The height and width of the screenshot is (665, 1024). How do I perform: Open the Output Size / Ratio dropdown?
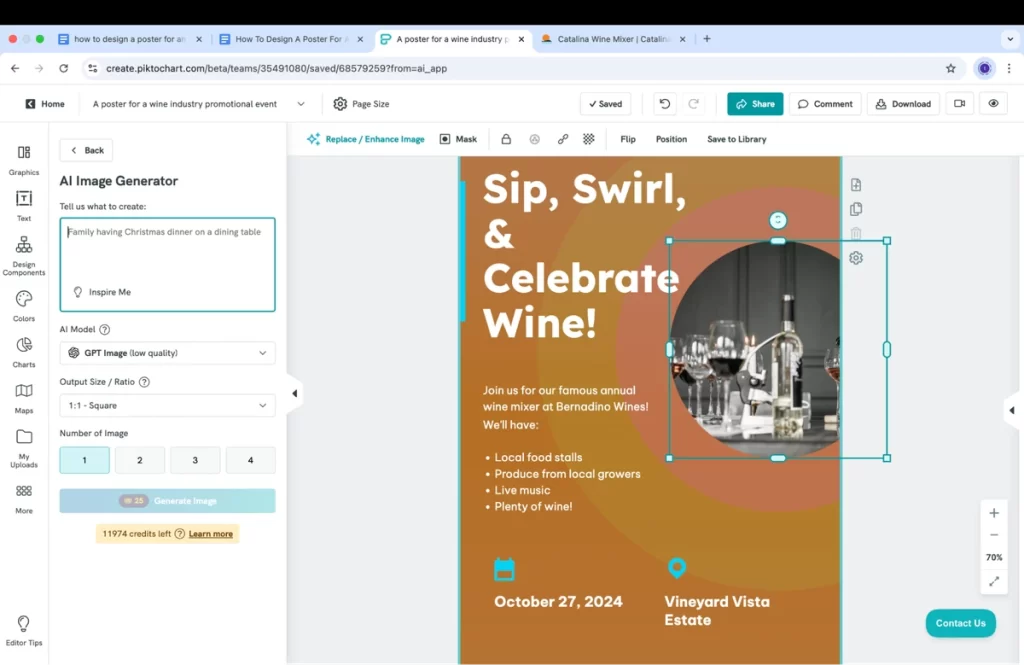(x=167, y=405)
